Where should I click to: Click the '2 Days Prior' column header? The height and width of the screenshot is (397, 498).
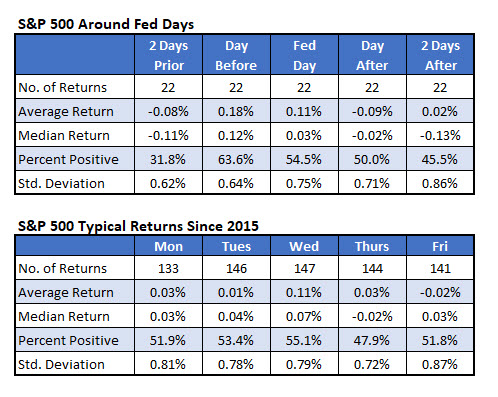(x=168, y=55)
